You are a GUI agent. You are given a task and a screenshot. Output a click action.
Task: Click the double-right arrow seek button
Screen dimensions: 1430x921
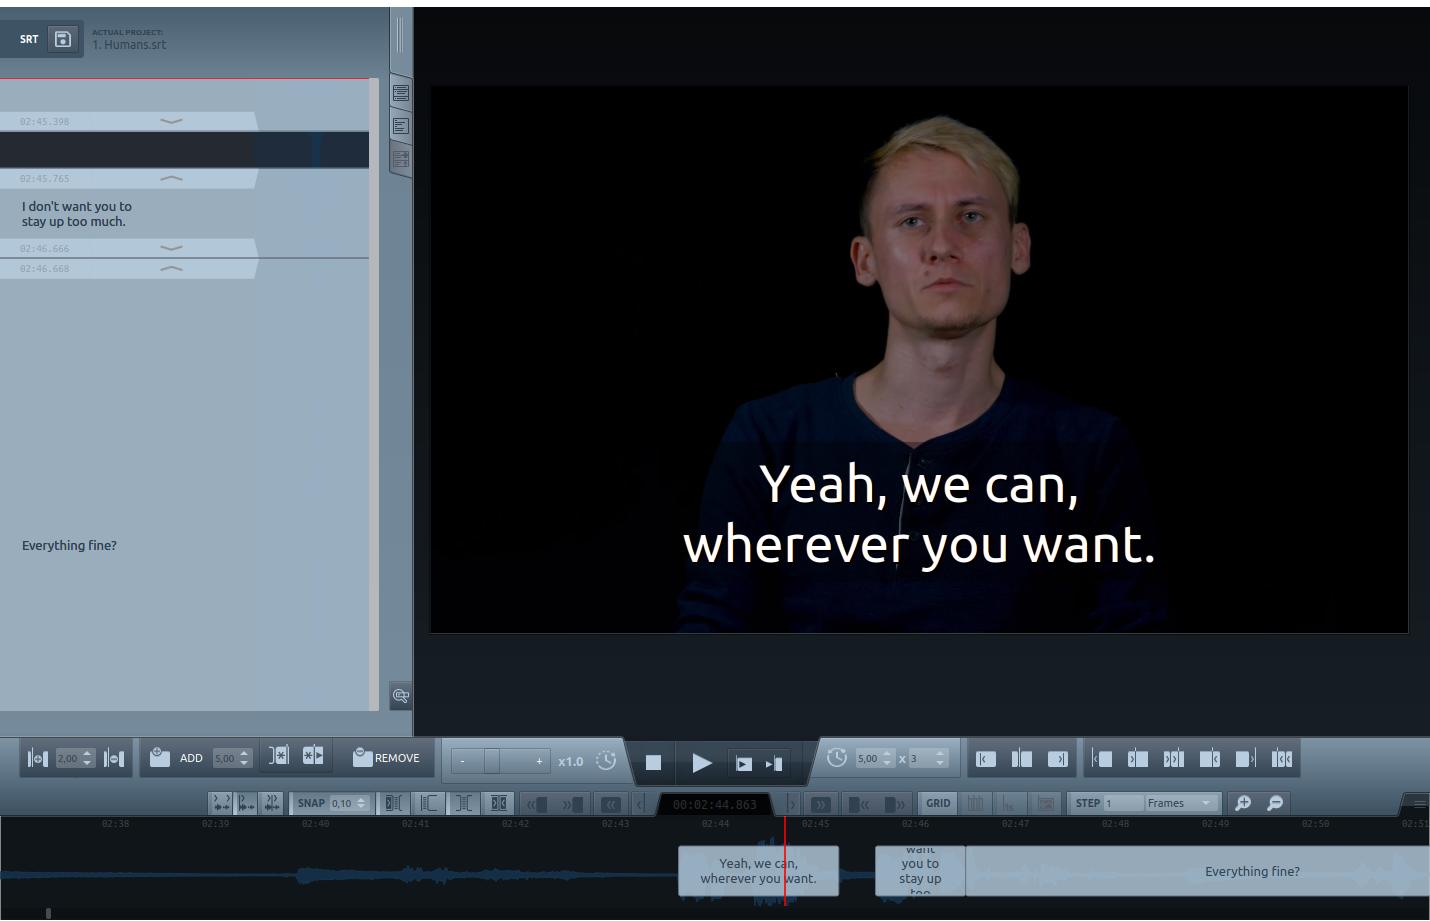(x=821, y=803)
